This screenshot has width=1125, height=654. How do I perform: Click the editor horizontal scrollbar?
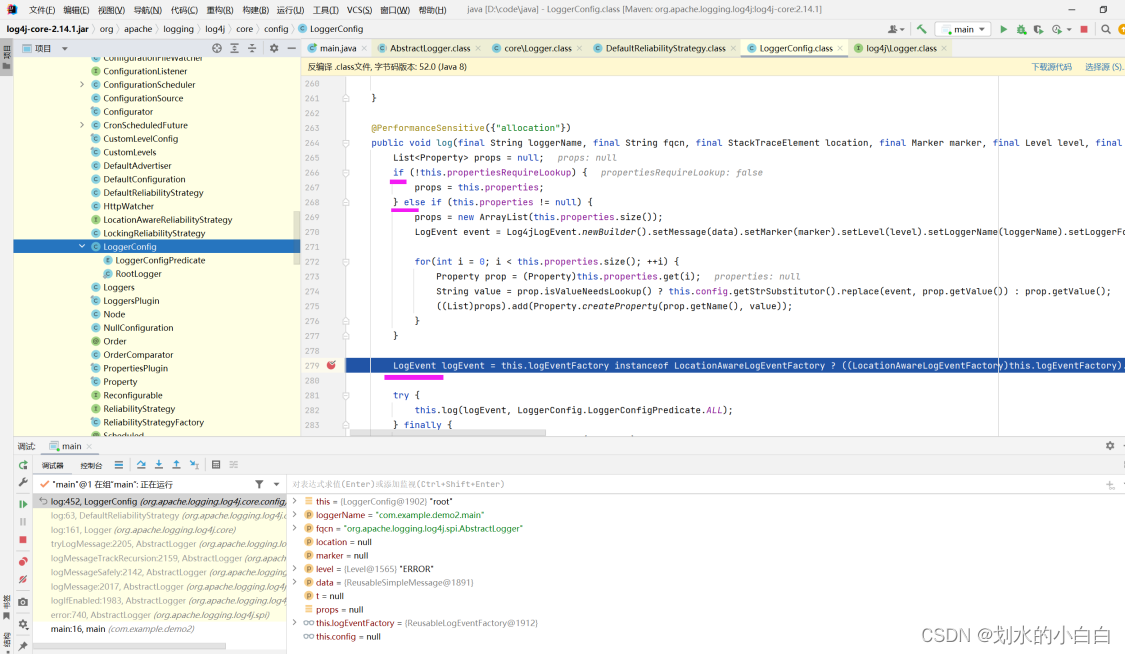click(448, 432)
